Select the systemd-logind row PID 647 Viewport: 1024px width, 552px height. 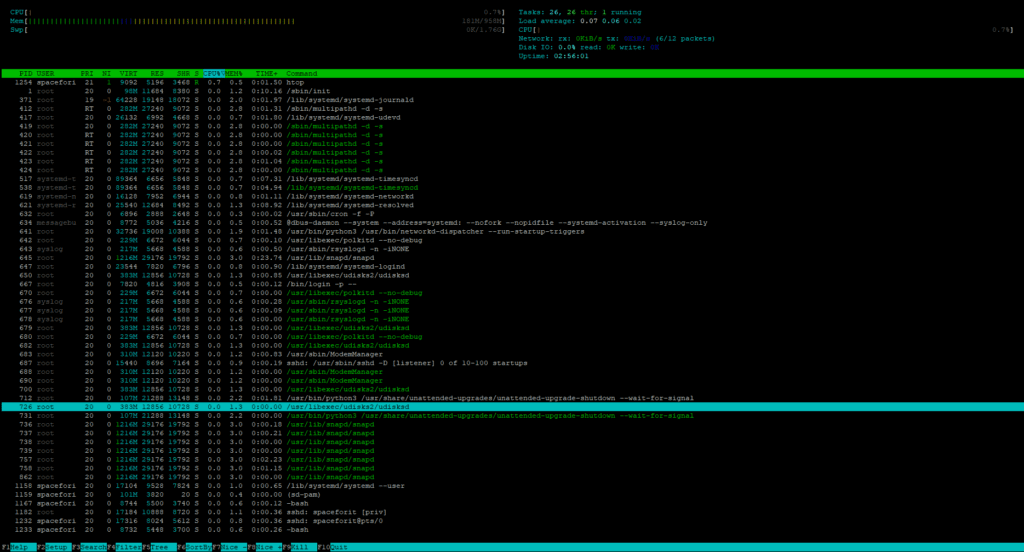click(512, 267)
